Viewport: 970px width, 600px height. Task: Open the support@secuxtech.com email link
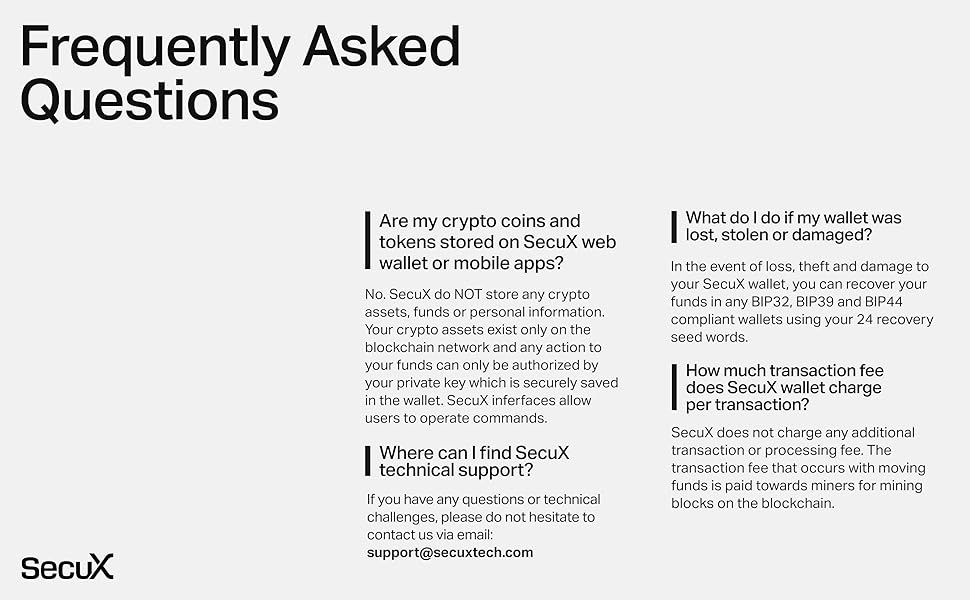coord(449,552)
